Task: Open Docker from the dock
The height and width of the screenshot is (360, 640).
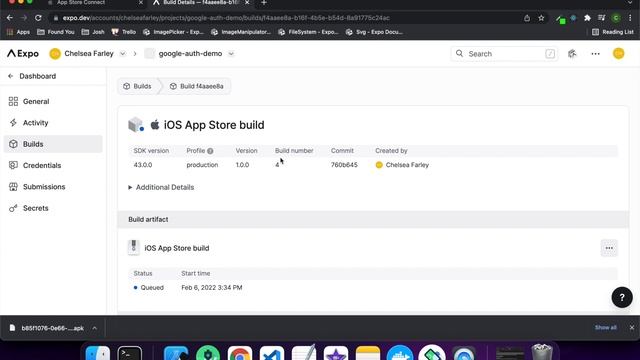Action: click(x=400, y=353)
